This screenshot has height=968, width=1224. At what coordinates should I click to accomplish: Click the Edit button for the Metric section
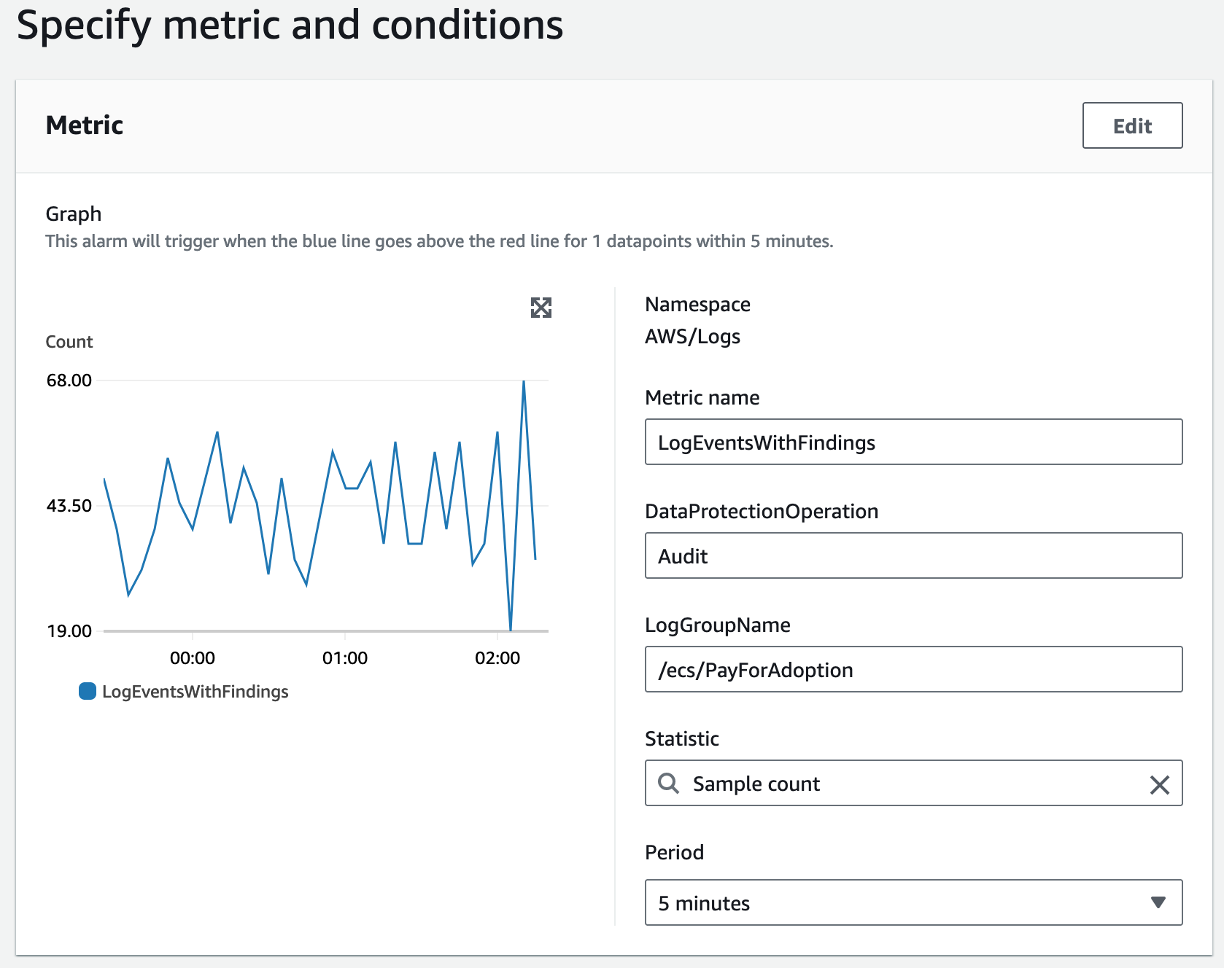[x=1132, y=125]
